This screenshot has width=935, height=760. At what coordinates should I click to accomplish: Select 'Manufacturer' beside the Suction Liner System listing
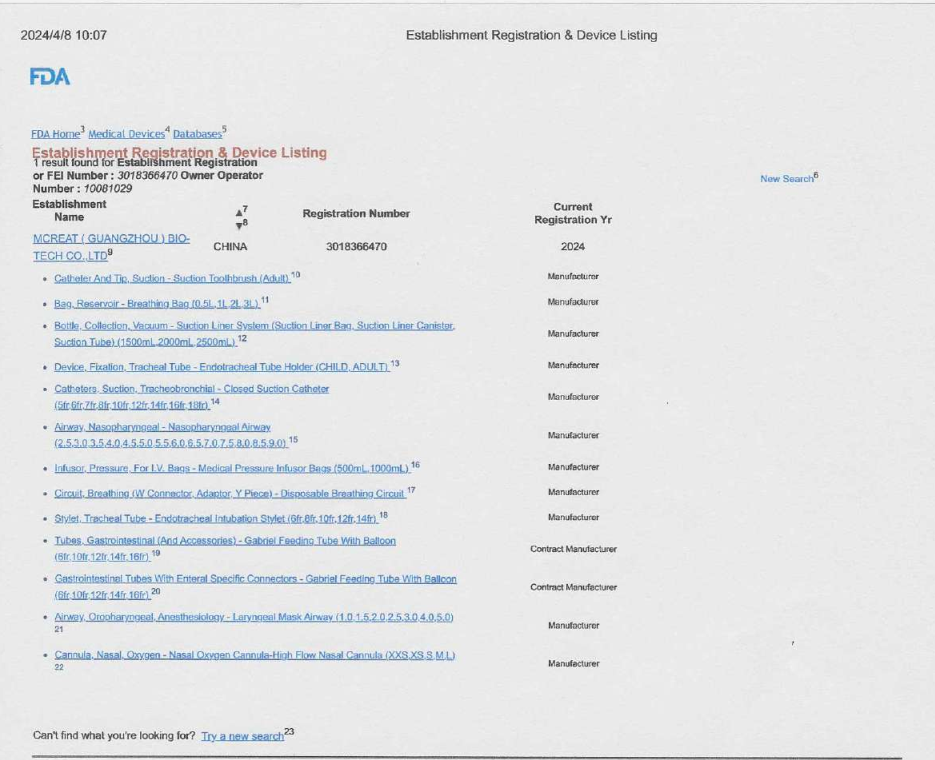click(573, 334)
